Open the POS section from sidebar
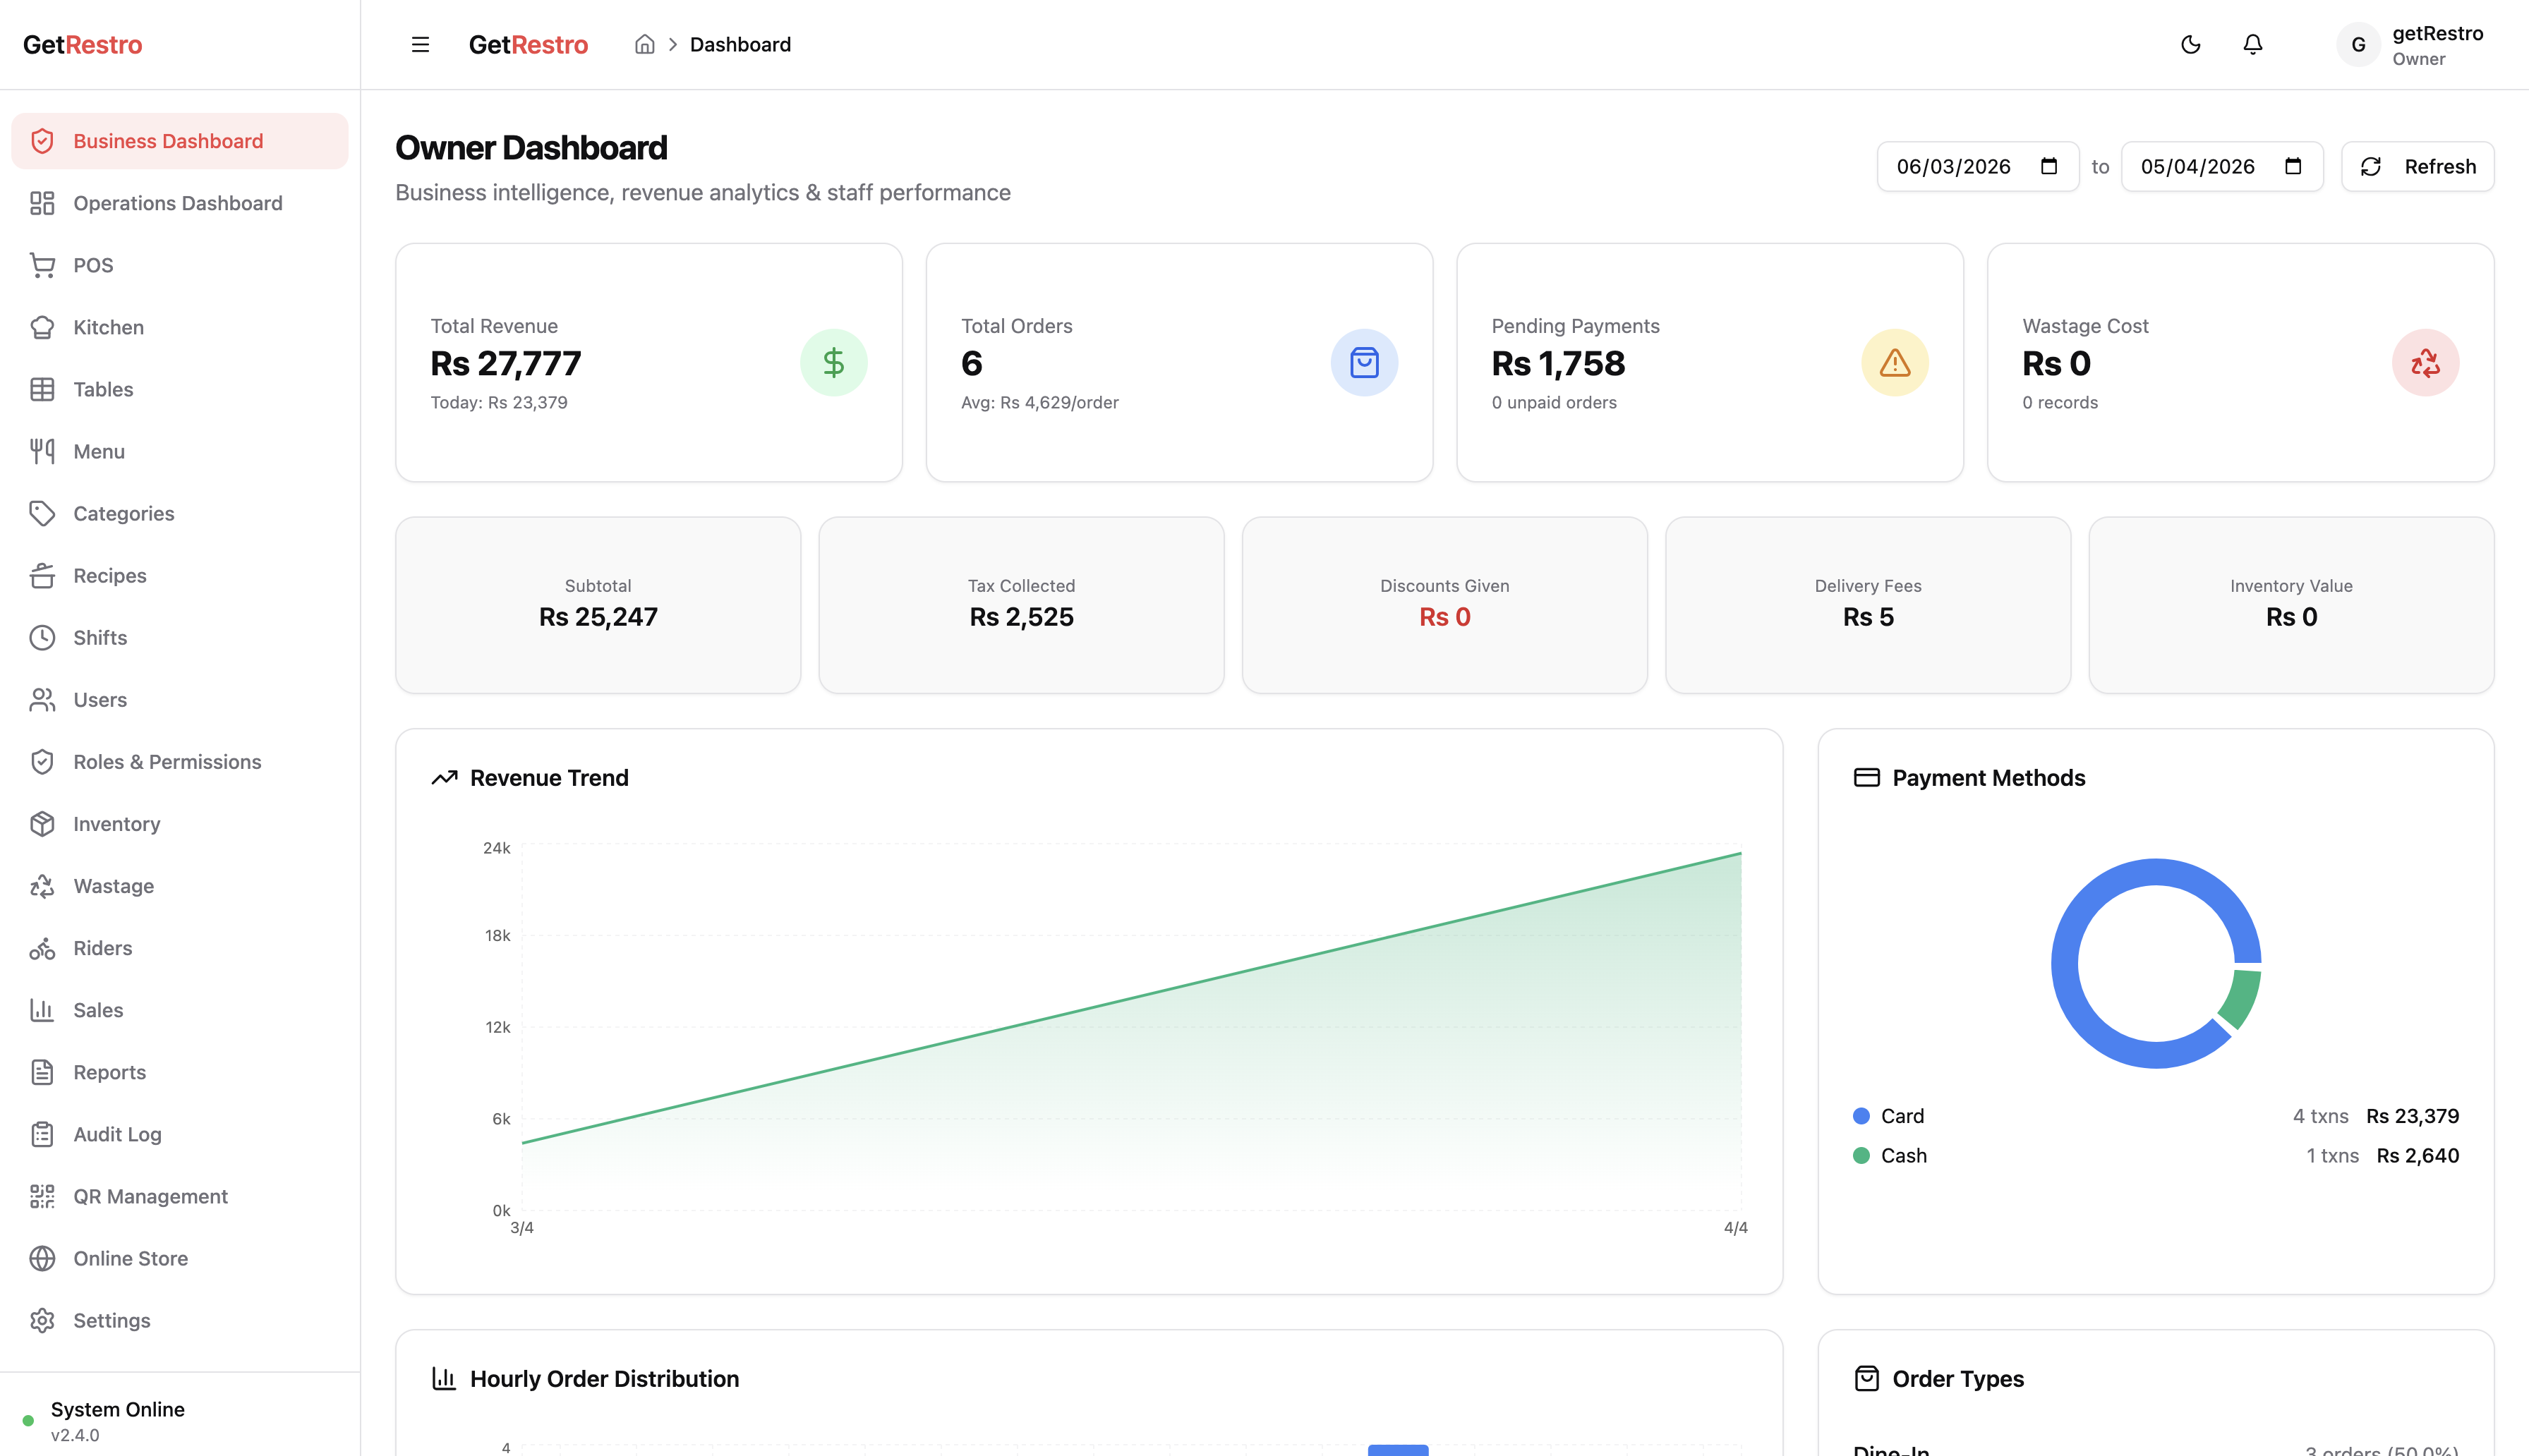The width and height of the screenshot is (2529, 1456). 92,264
